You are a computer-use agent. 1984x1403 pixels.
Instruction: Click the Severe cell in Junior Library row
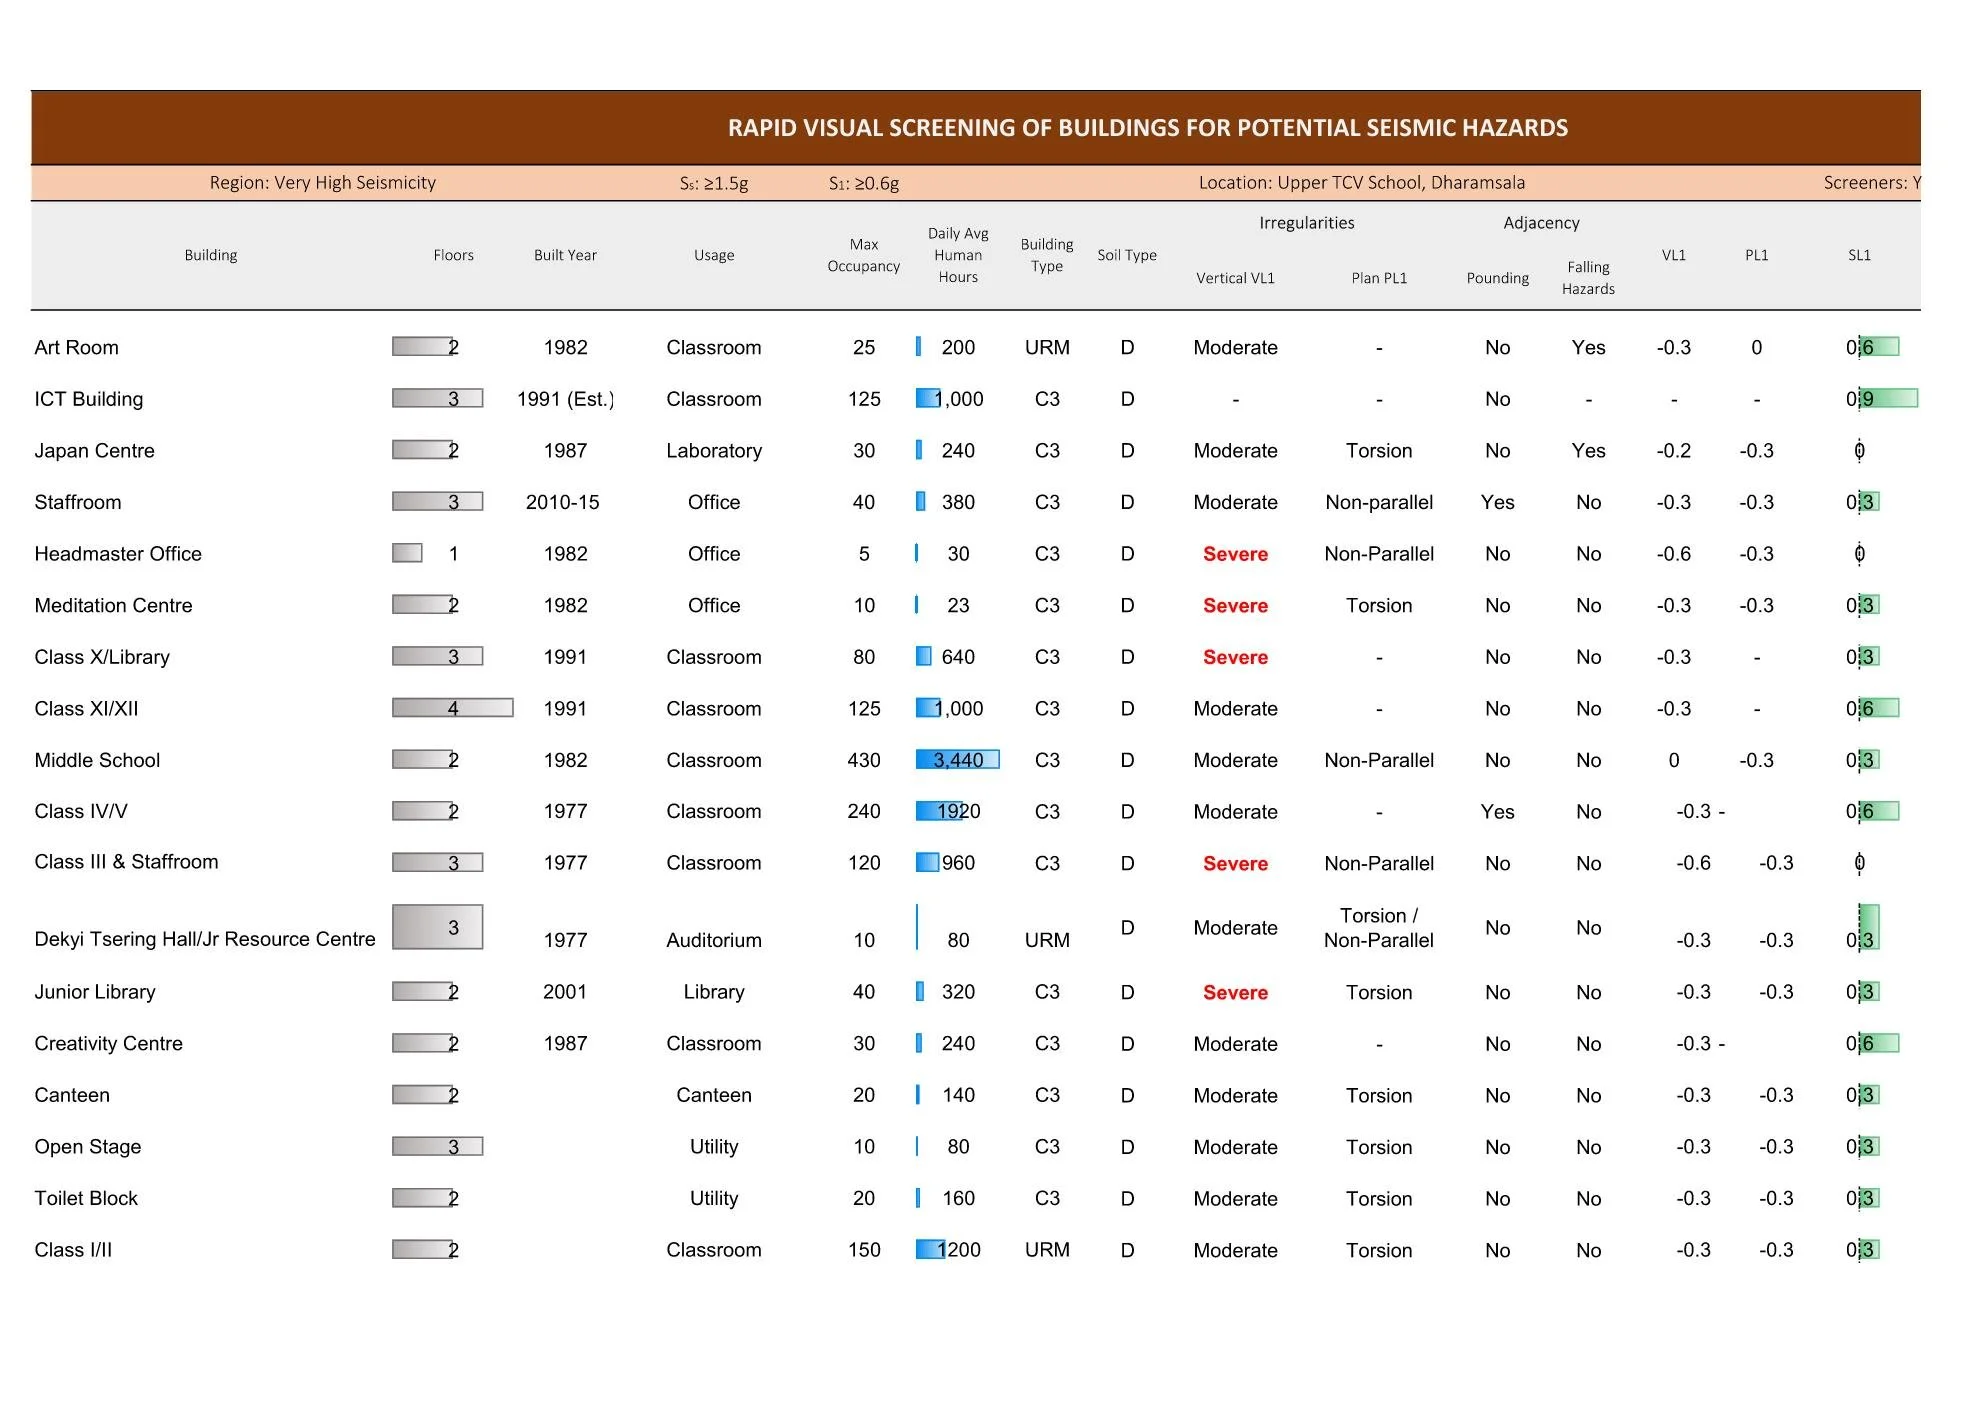coord(1235,992)
